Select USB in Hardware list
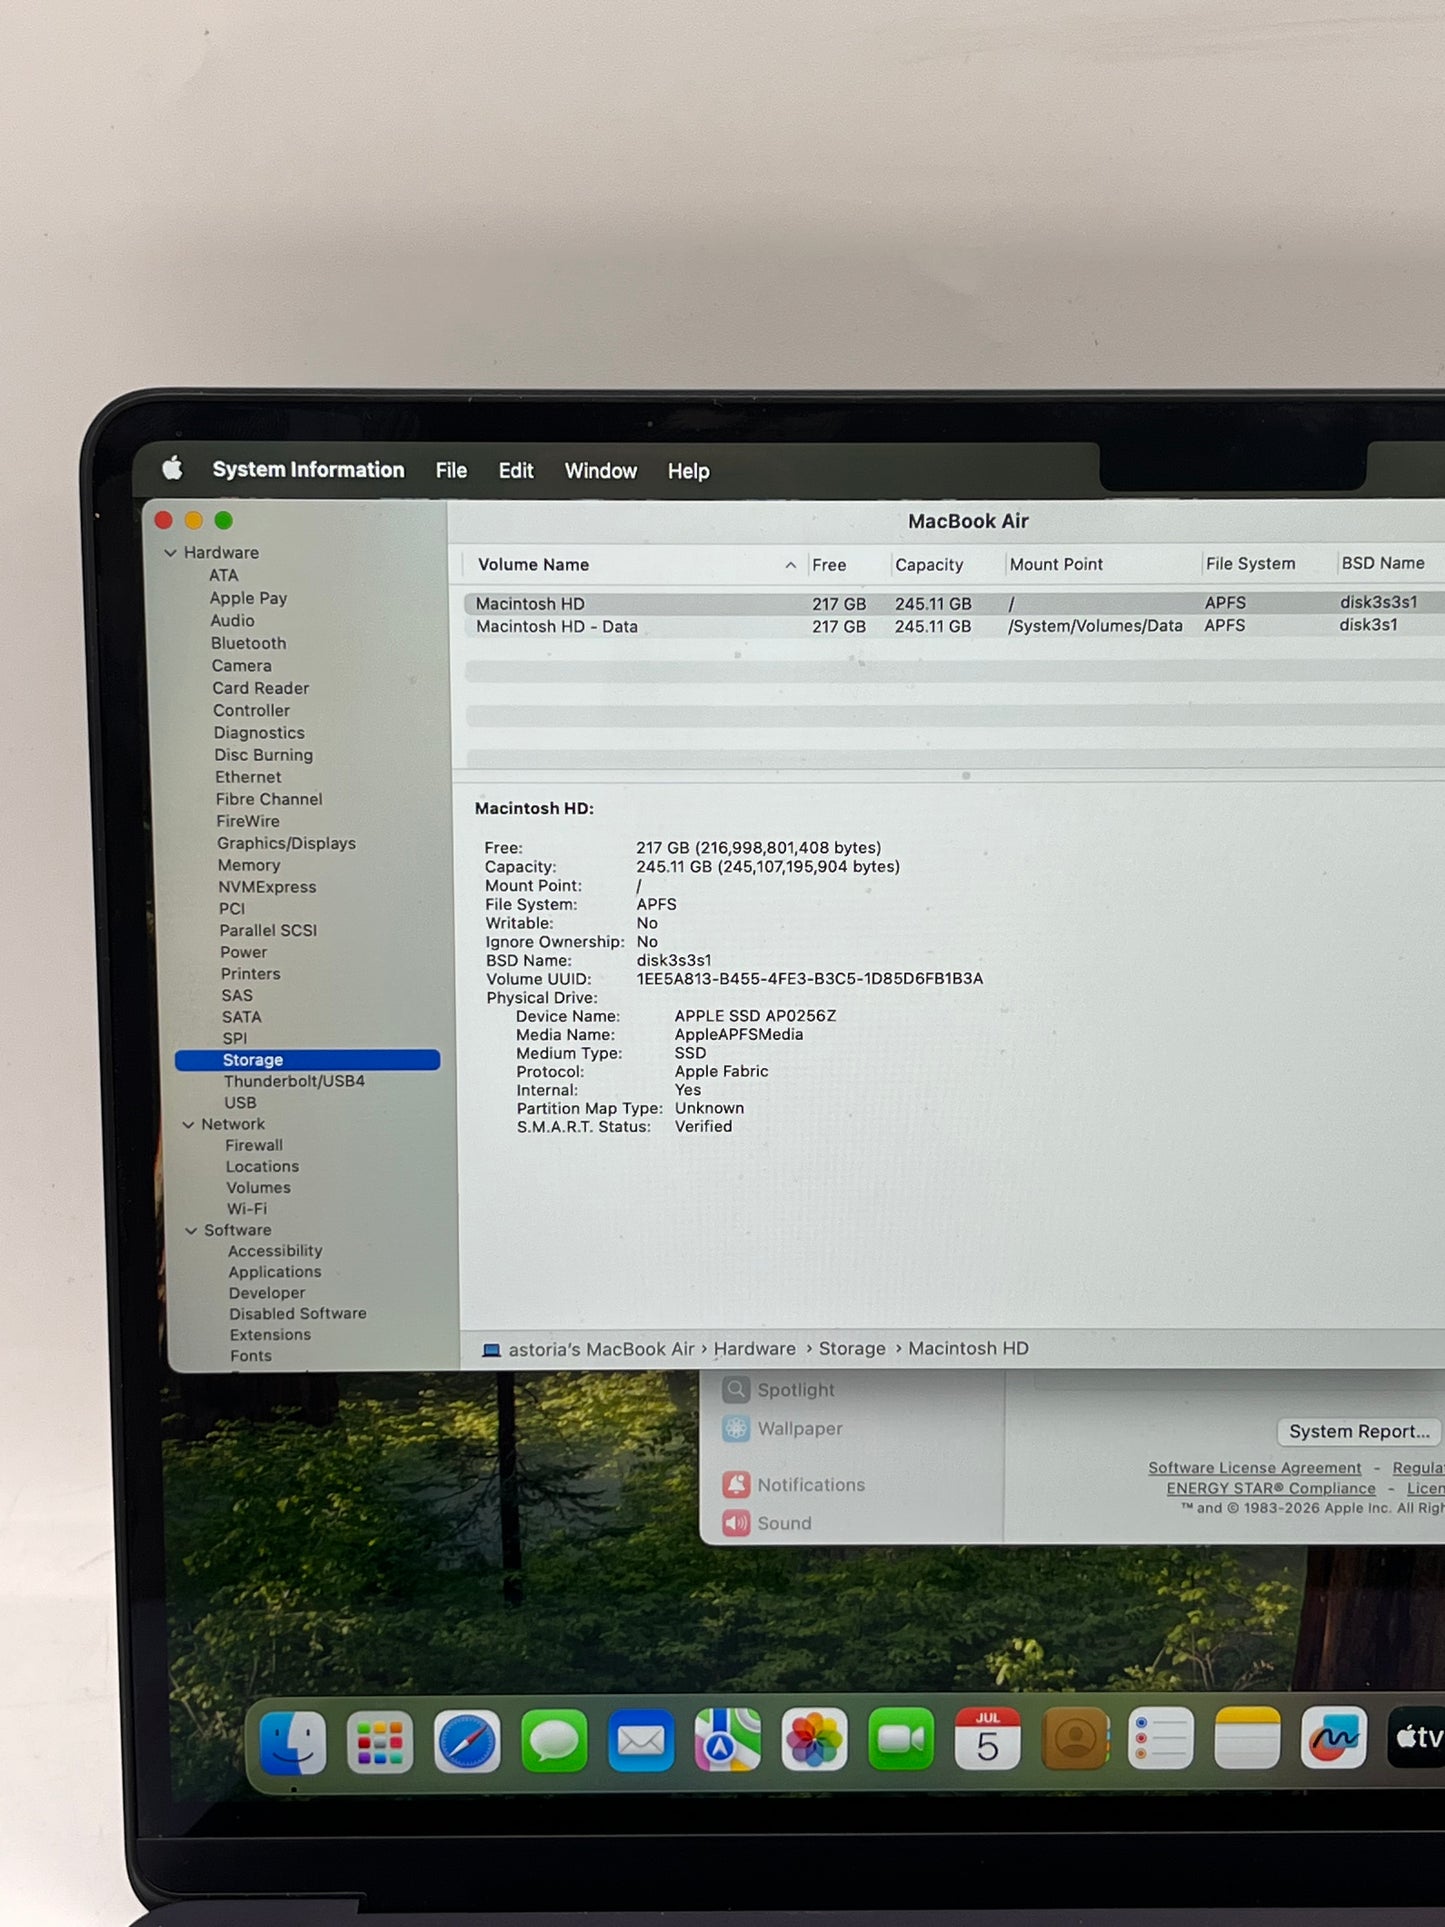Viewport: 1445px width, 1927px height. tap(240, 1103)
